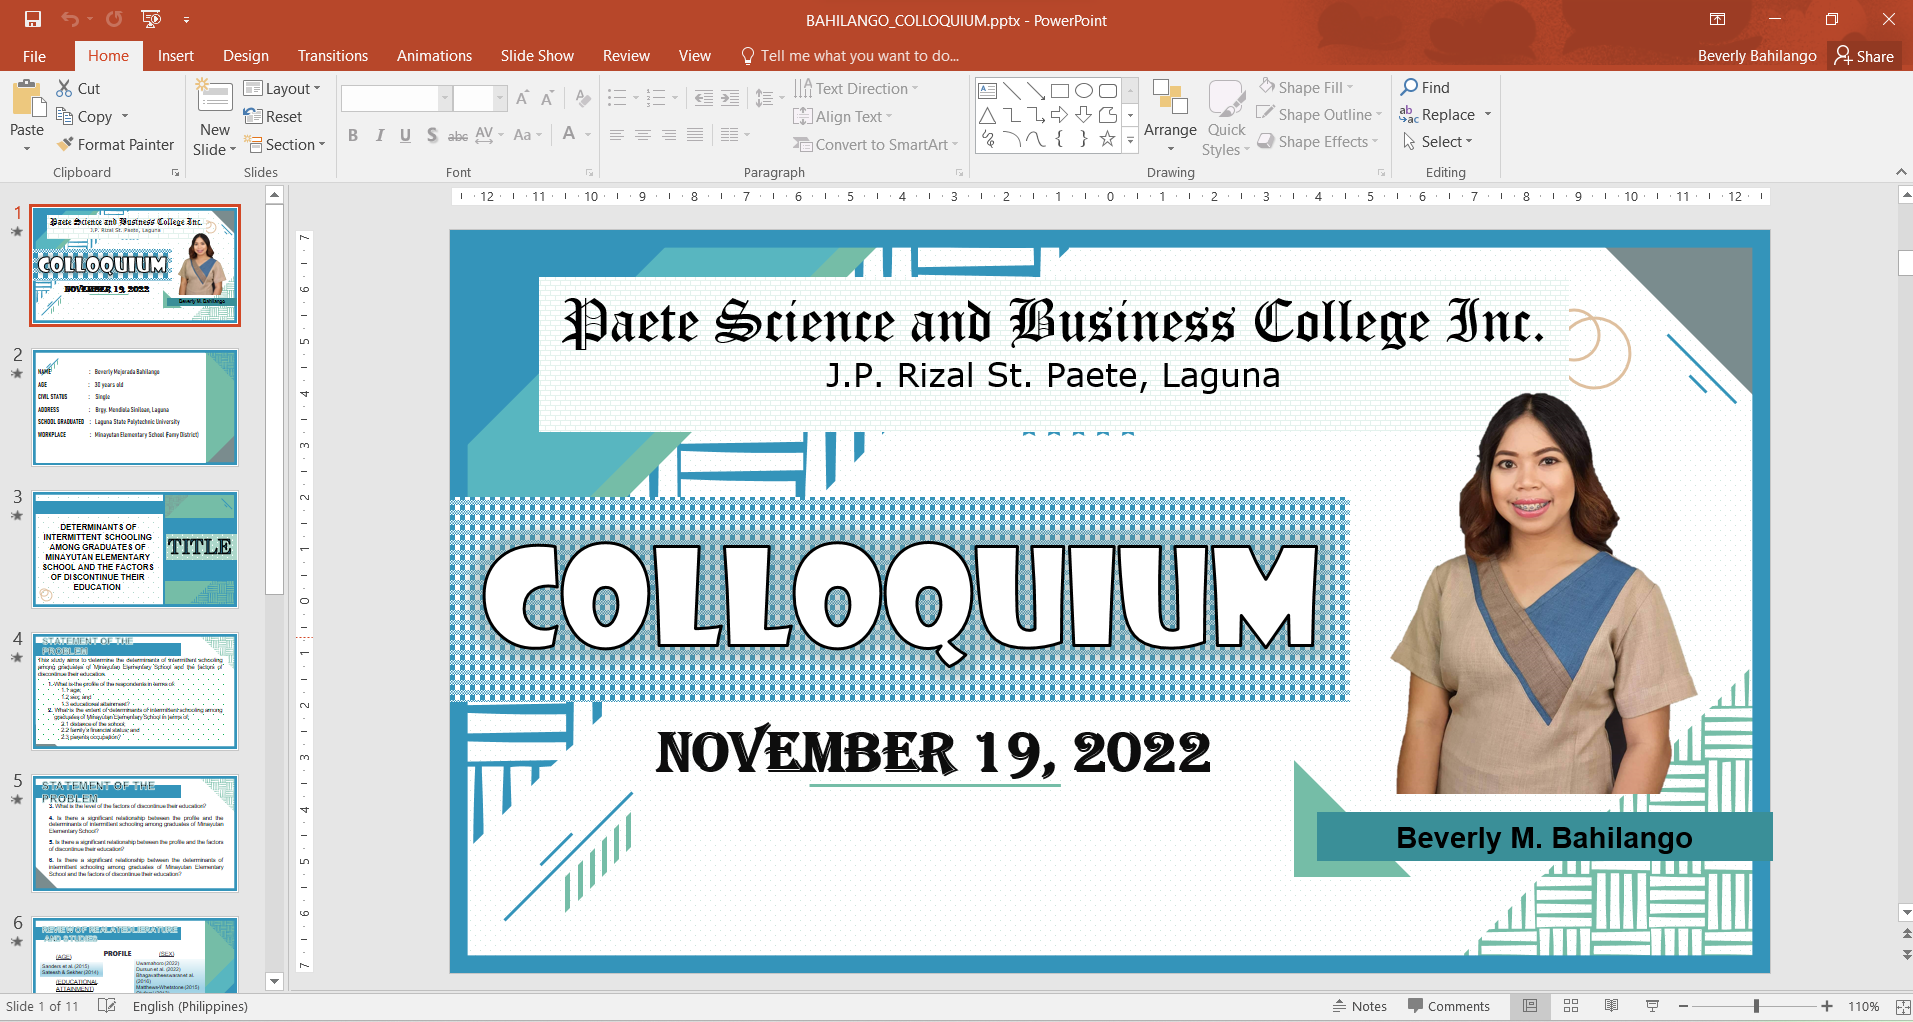
Task: Start the slide show from the beginning icon
Action: 151,19
